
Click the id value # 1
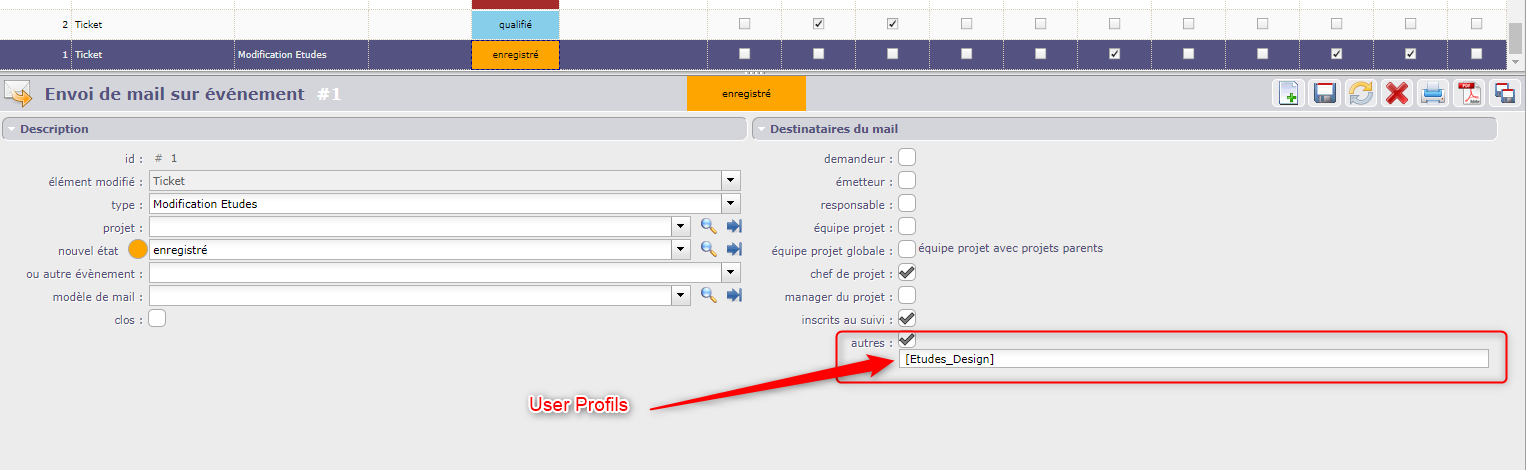point(165,158)
